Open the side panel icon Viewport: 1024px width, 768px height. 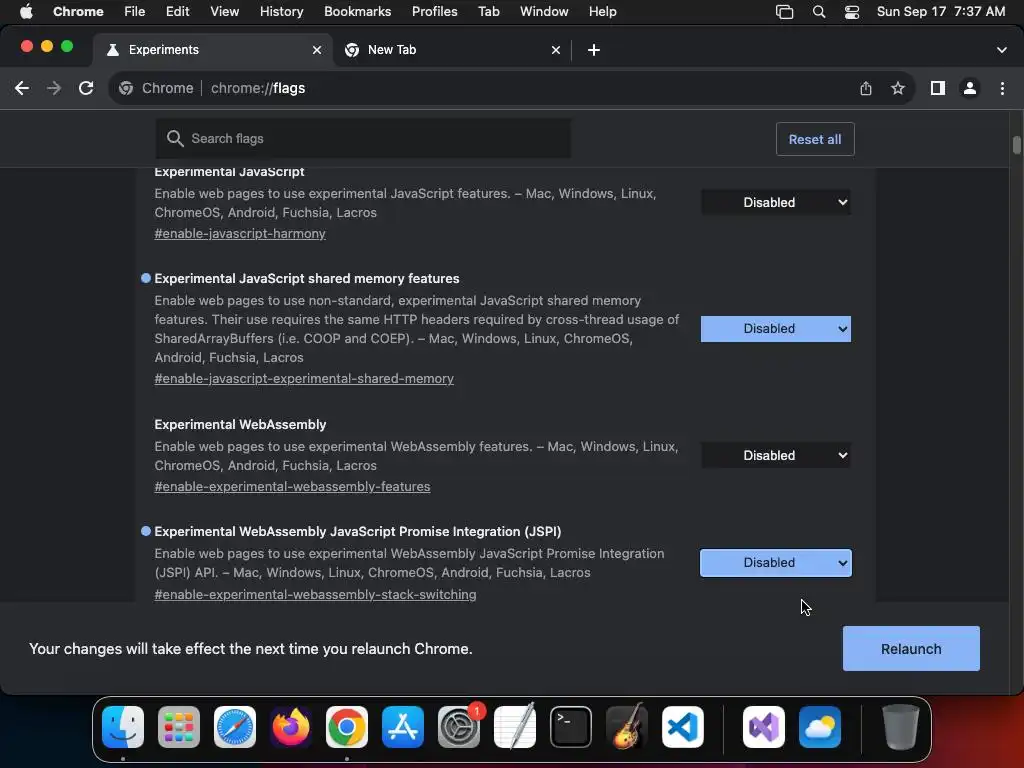(x=938, y=88)
